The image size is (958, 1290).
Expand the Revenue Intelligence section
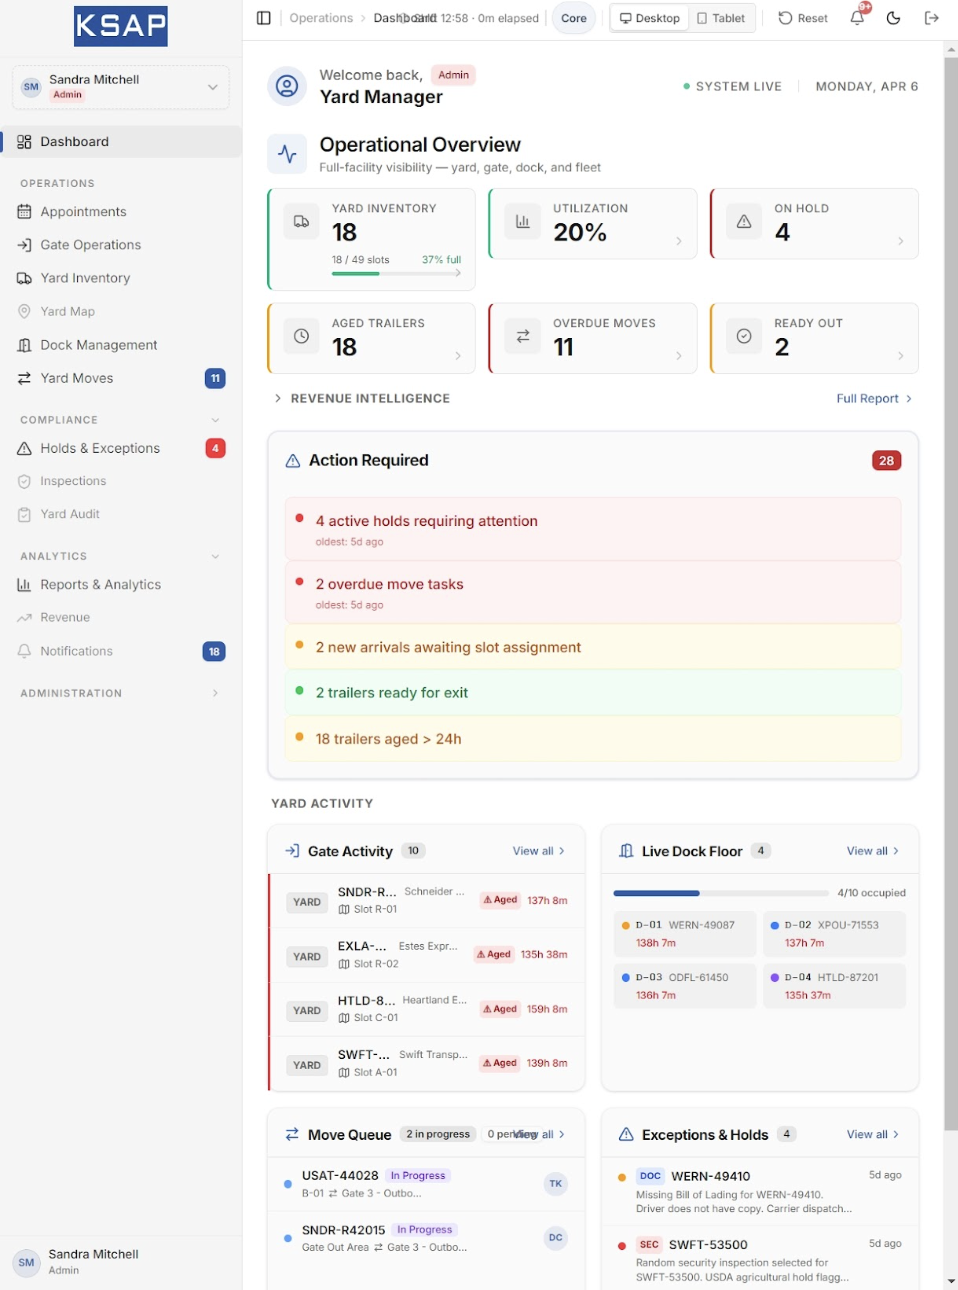[x=361, y=398]
